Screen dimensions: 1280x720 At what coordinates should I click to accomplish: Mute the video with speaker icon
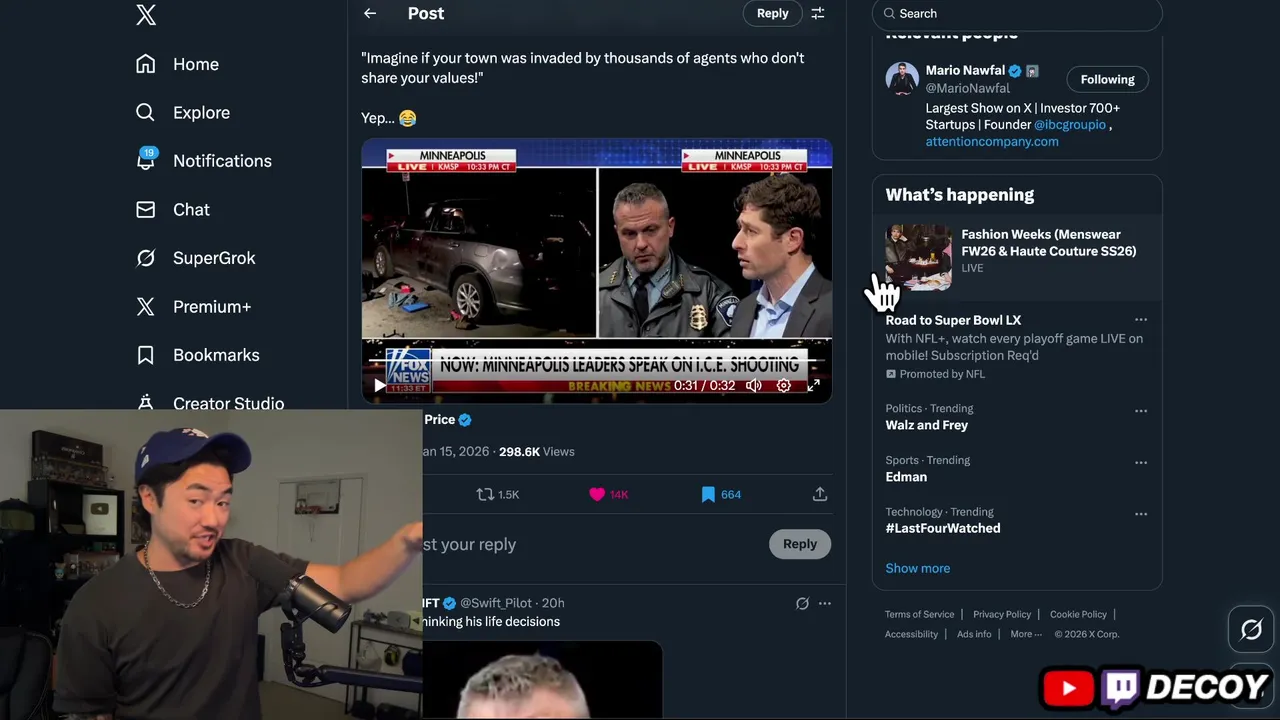(754, 385)
